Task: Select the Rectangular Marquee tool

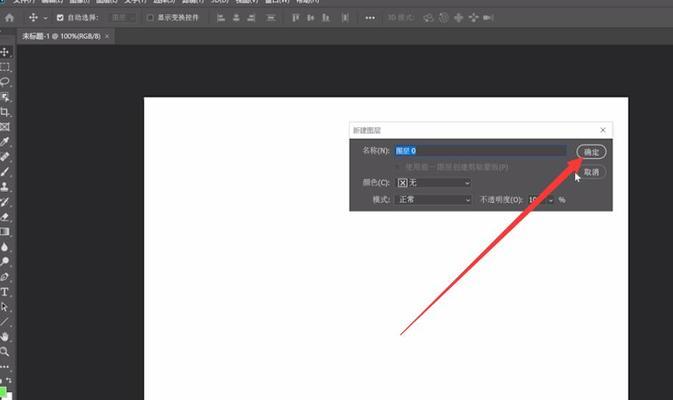Action: pyautogui.click(x=5, y=67)
